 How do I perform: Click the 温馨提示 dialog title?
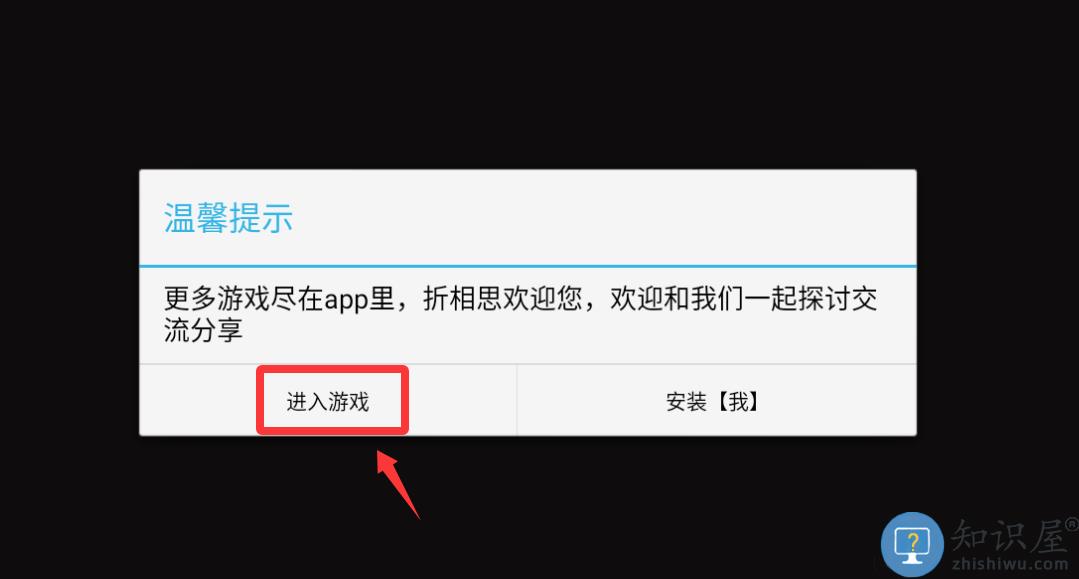click(228, 218)
